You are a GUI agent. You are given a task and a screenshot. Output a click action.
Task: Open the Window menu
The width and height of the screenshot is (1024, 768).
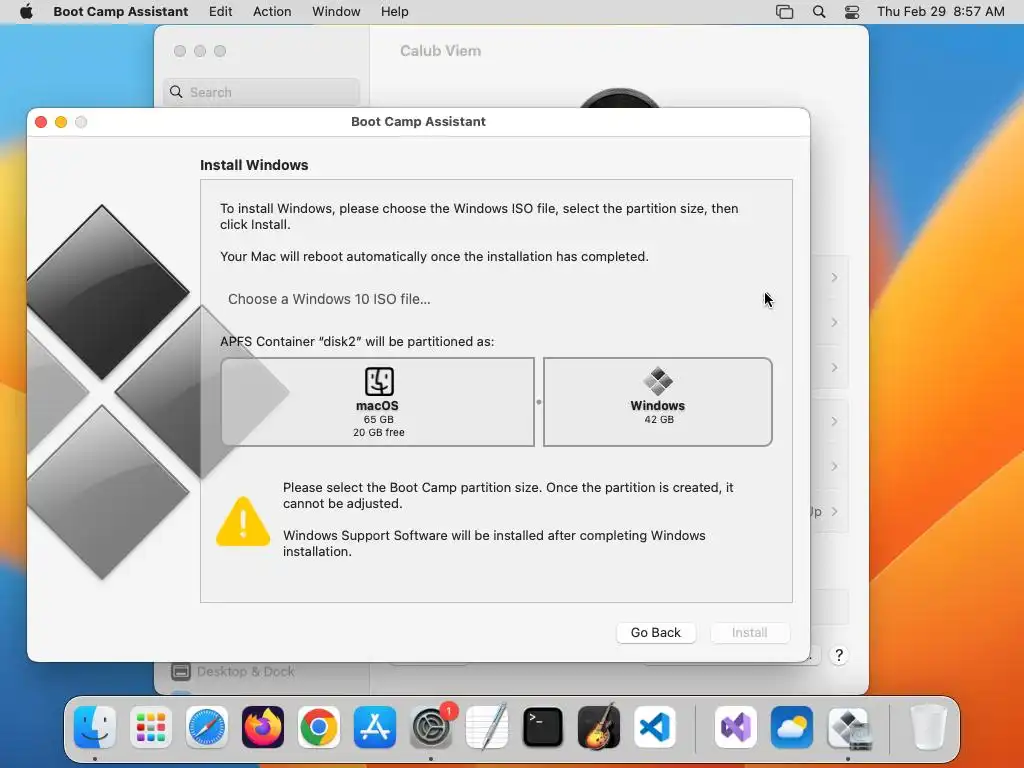[x=336, y=11]
